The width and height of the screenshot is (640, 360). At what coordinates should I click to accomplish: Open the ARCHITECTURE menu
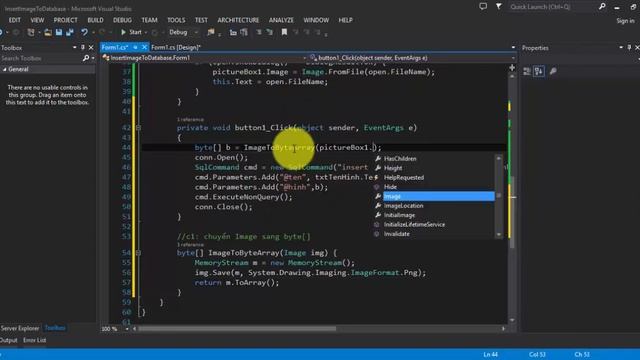pos(238,20)
